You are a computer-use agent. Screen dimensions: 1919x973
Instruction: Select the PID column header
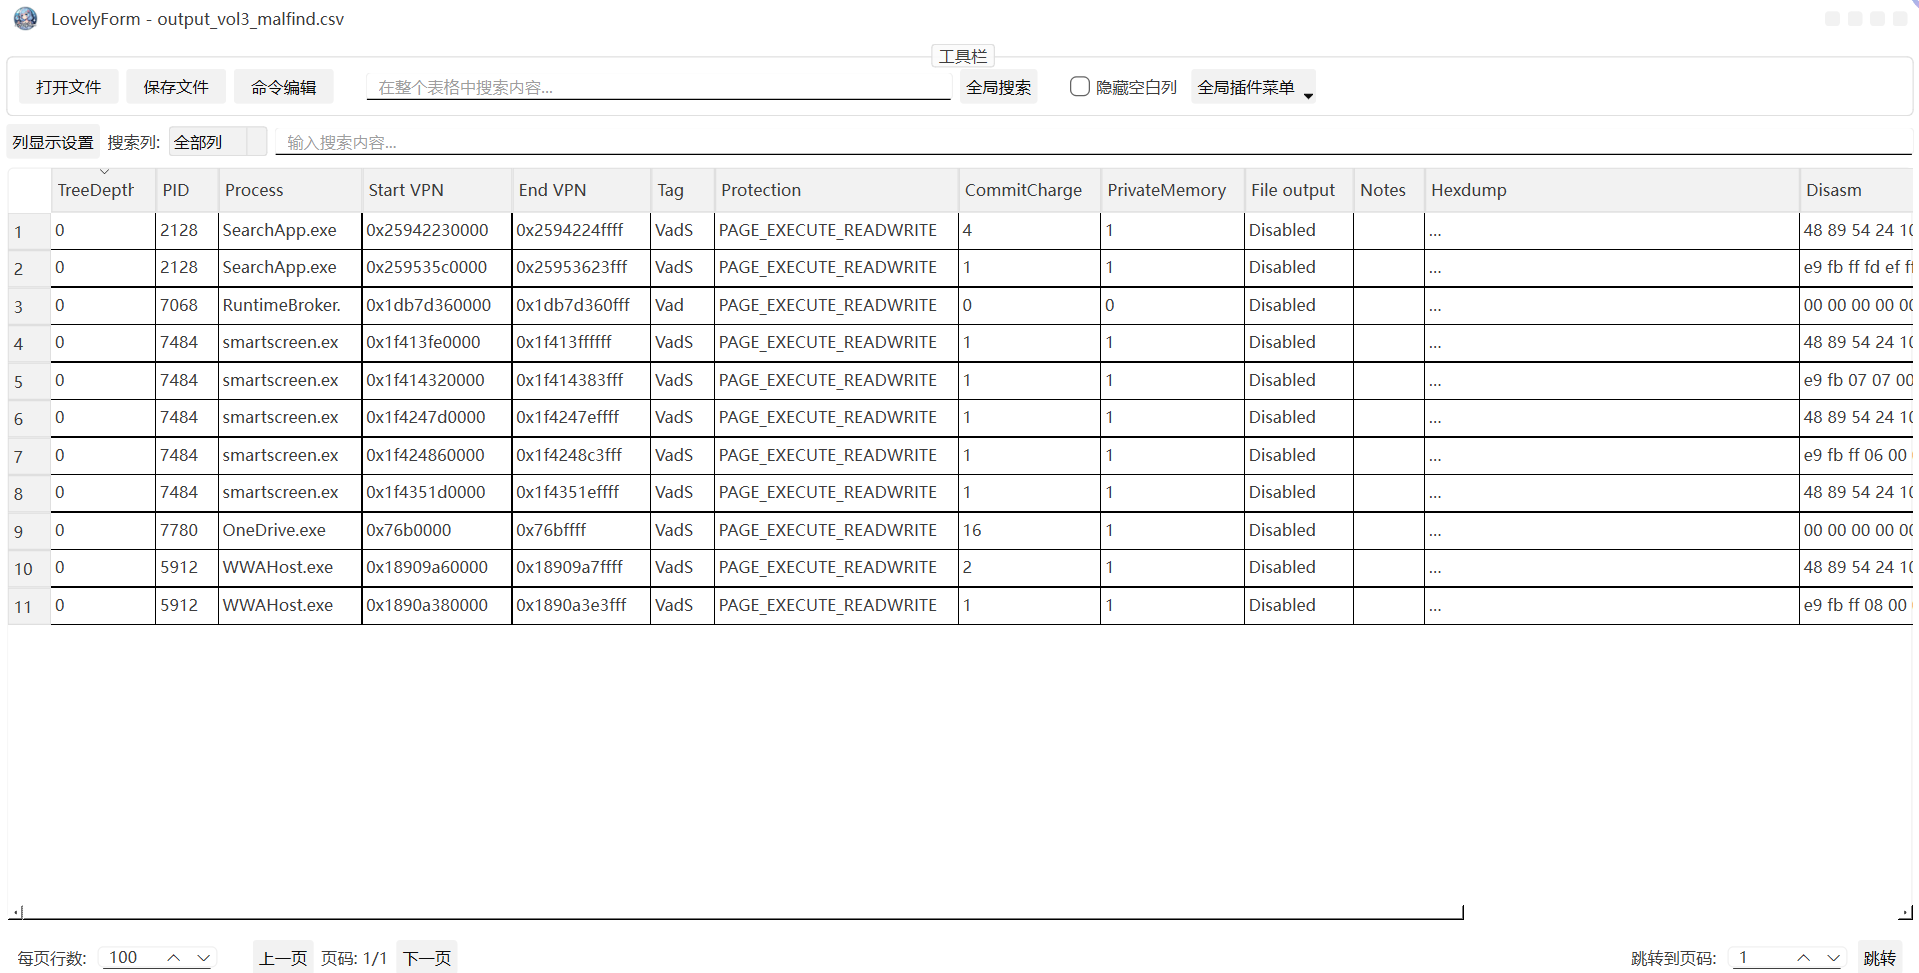click(187, 190)
